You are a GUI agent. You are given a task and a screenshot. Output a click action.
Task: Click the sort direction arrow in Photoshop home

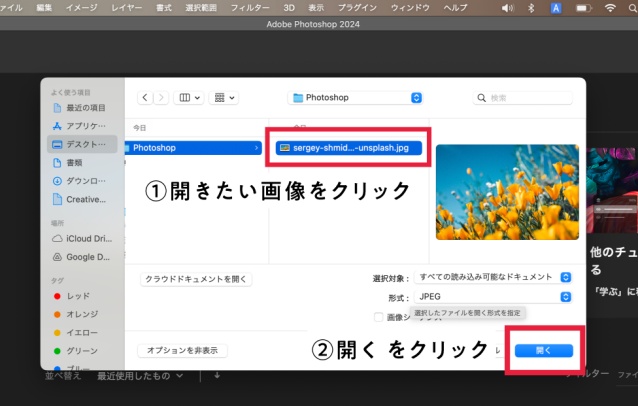[217, 375]
